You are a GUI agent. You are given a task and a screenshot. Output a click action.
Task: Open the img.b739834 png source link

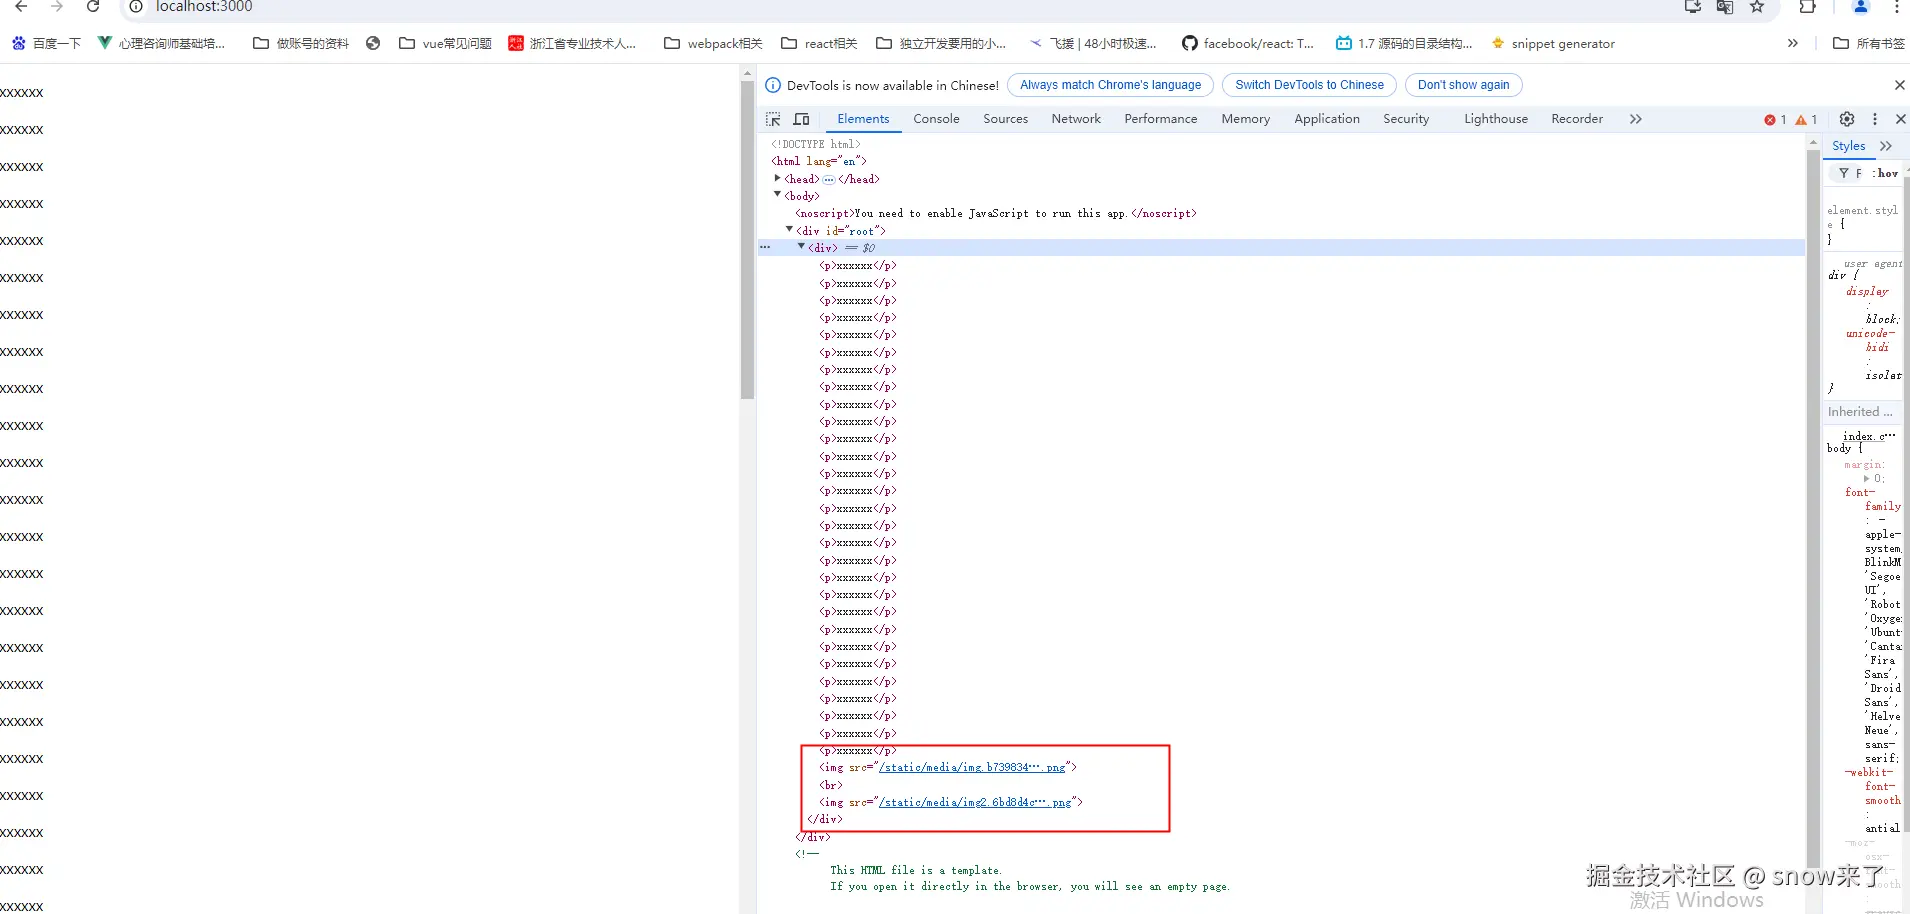click(972, 768)
